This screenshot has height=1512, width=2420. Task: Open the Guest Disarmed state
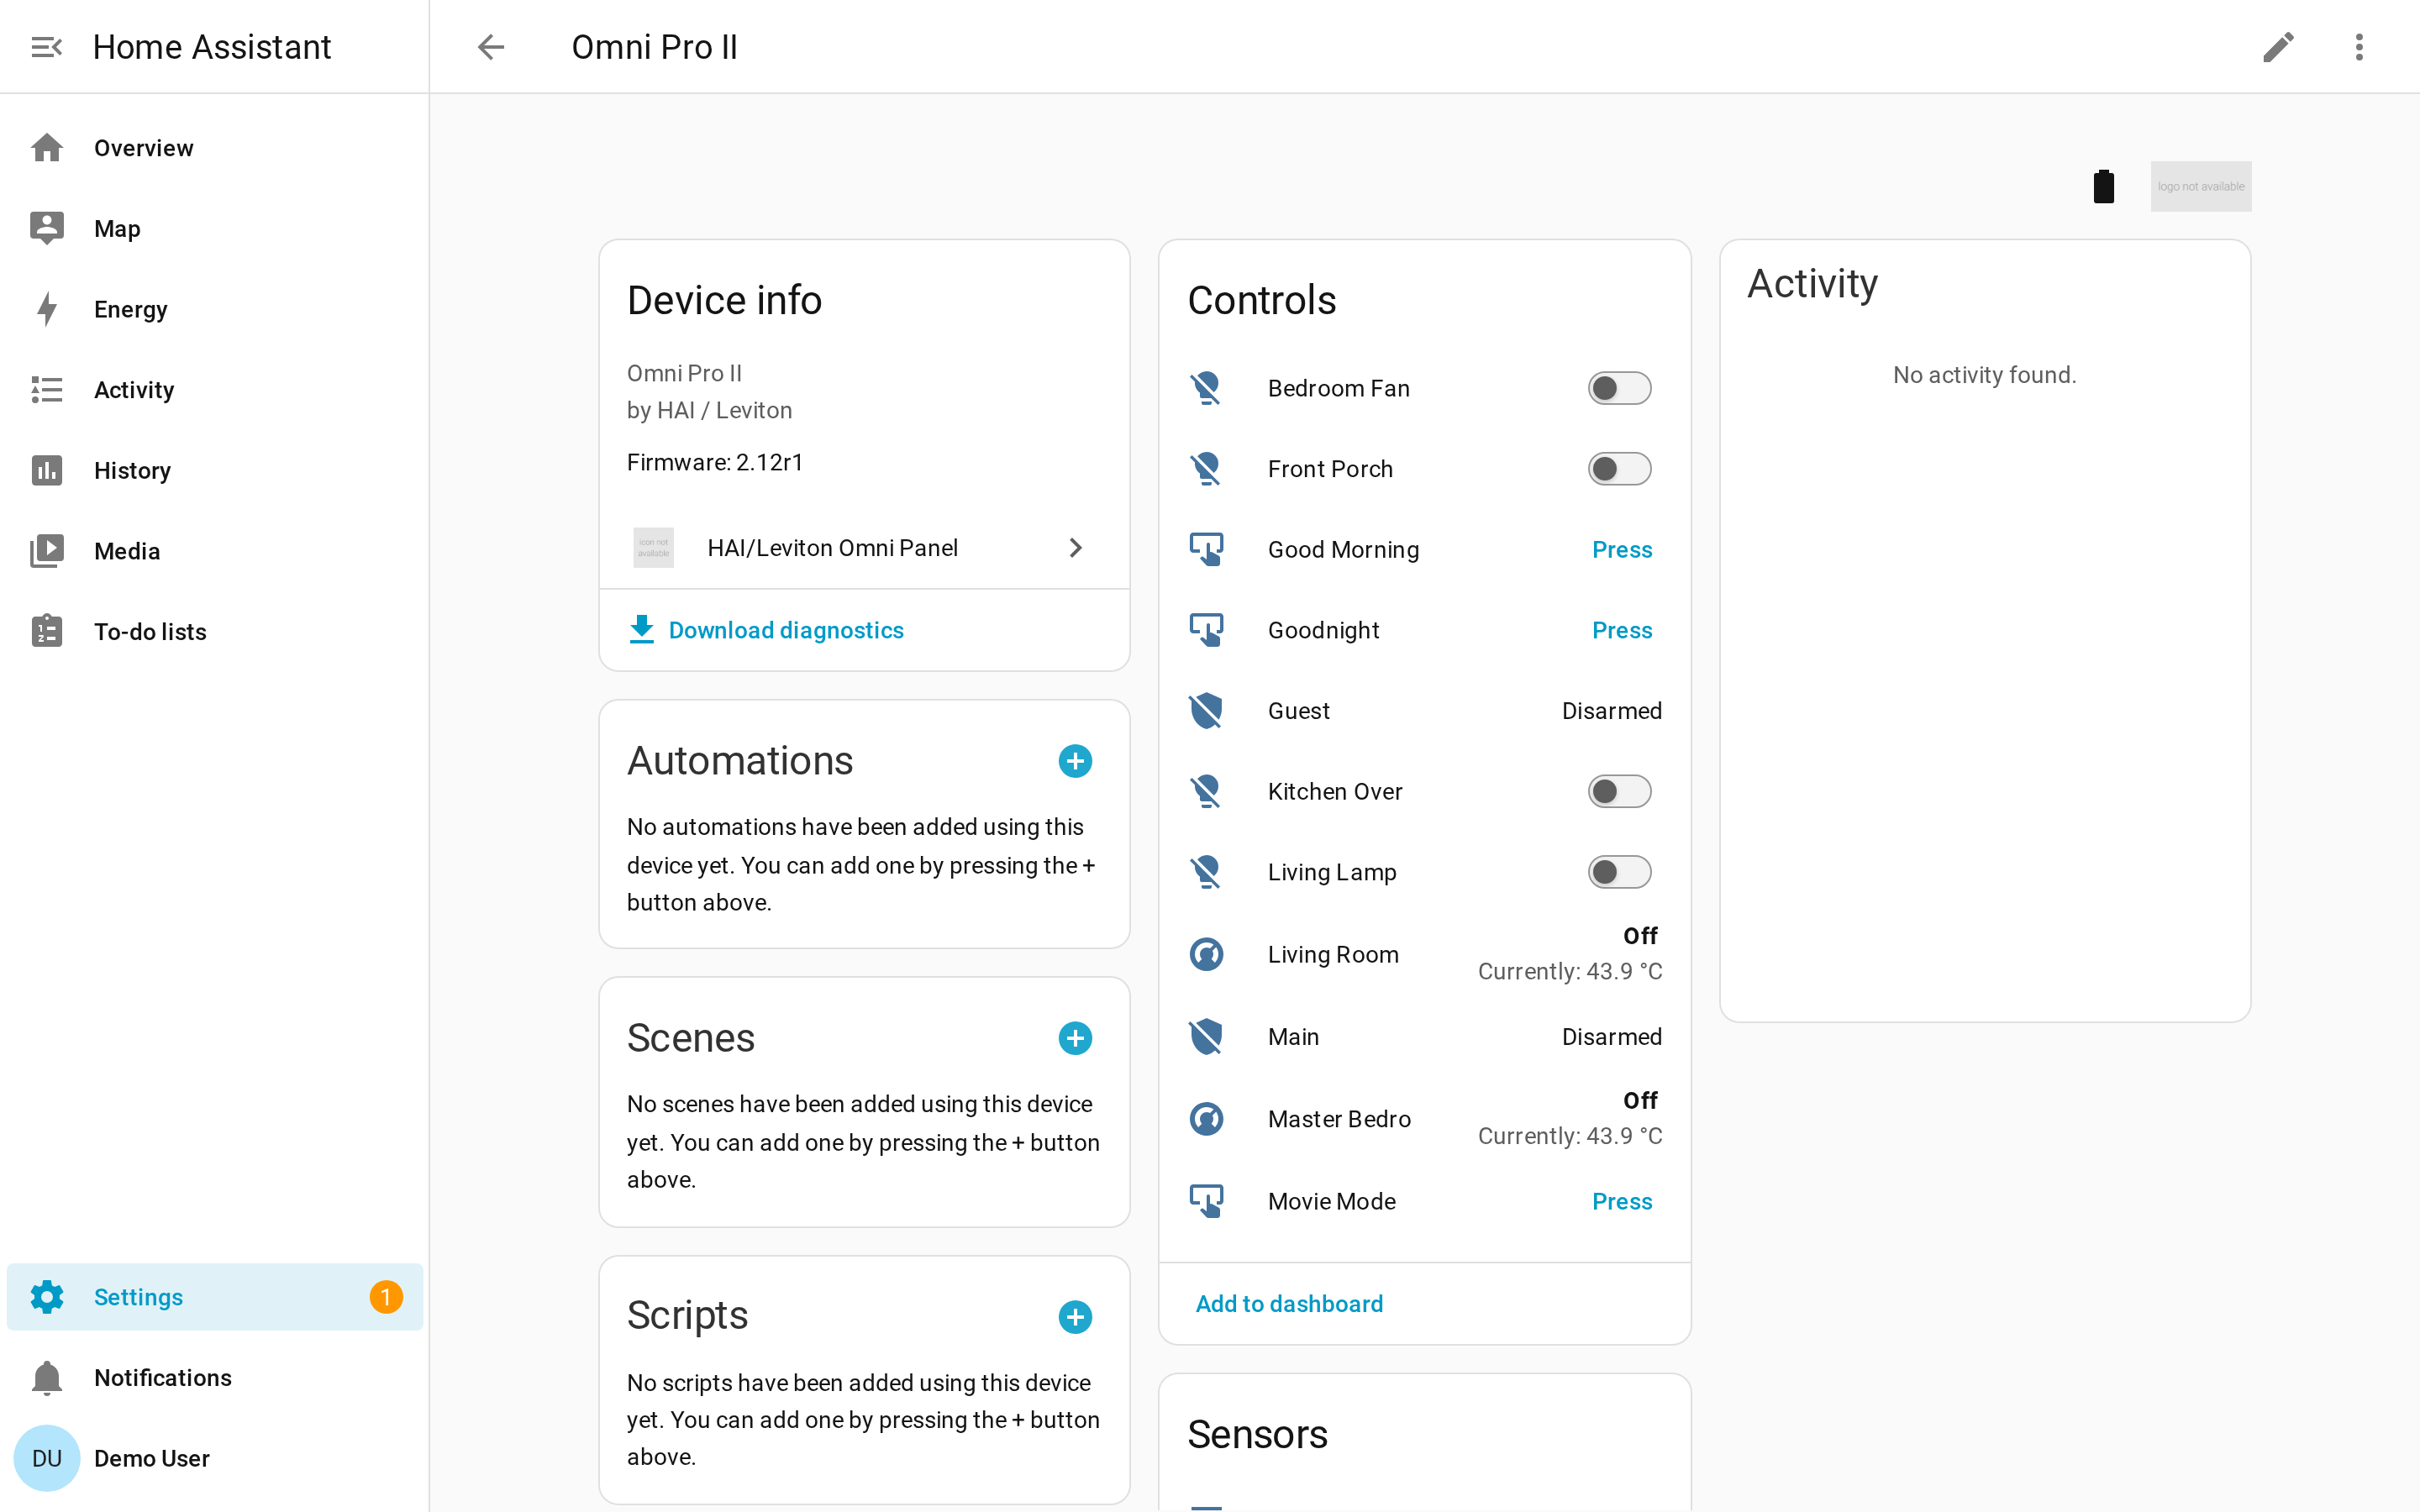tap(1611, 711)
